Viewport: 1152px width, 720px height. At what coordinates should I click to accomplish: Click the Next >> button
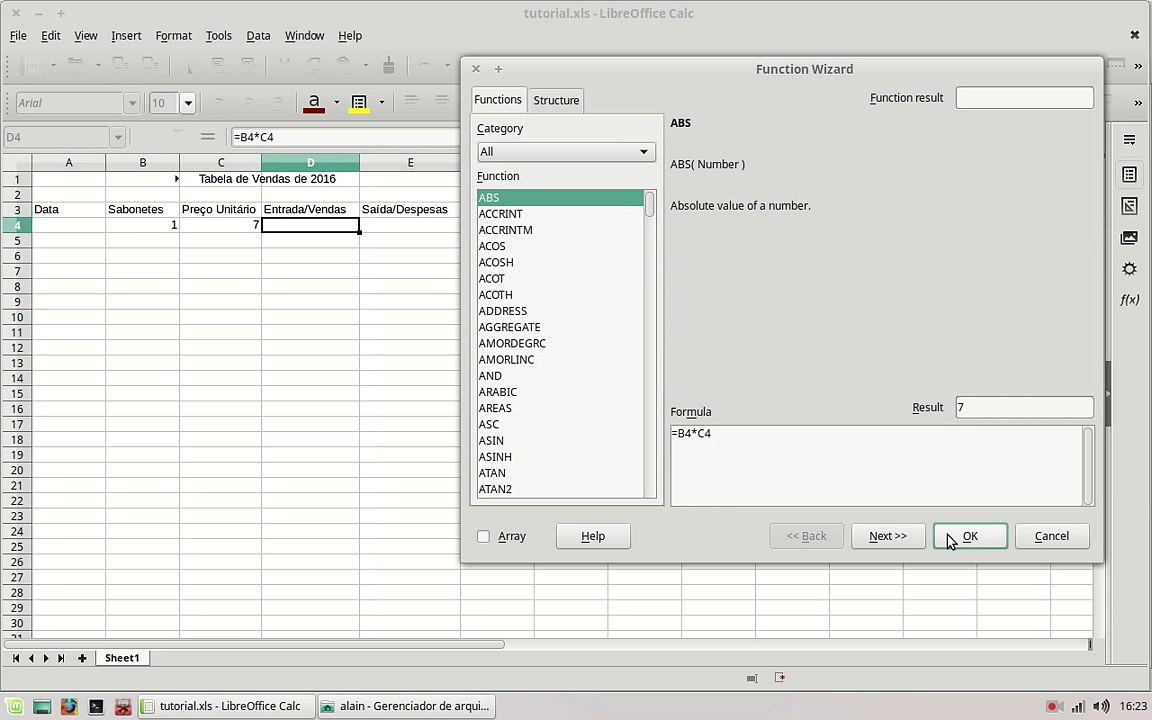[888, 536]
